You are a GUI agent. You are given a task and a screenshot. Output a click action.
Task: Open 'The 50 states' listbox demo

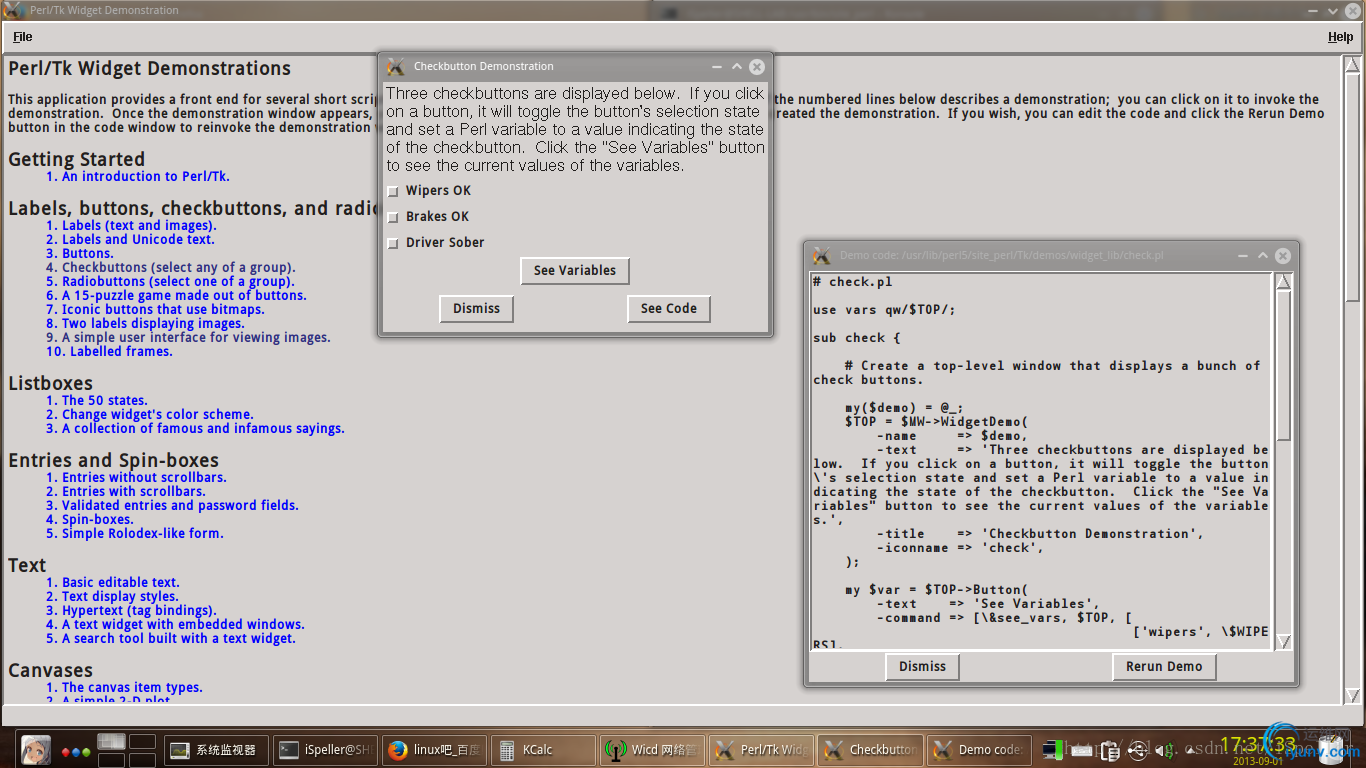(104, 400)
